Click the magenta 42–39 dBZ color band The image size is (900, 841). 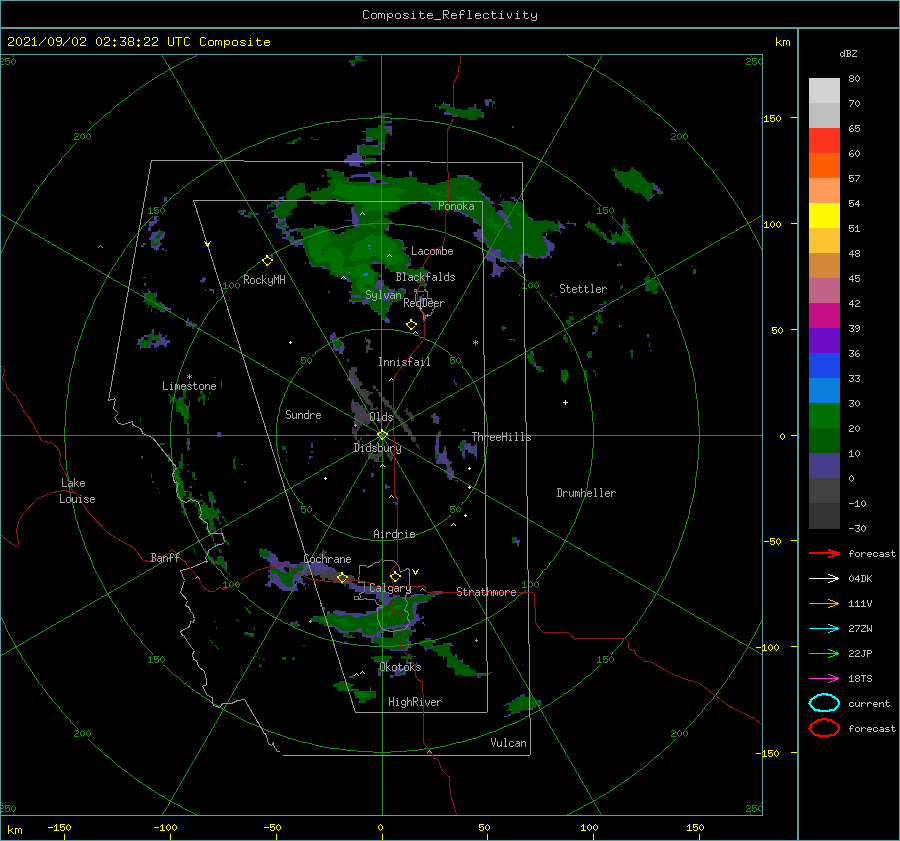point(824,316)
